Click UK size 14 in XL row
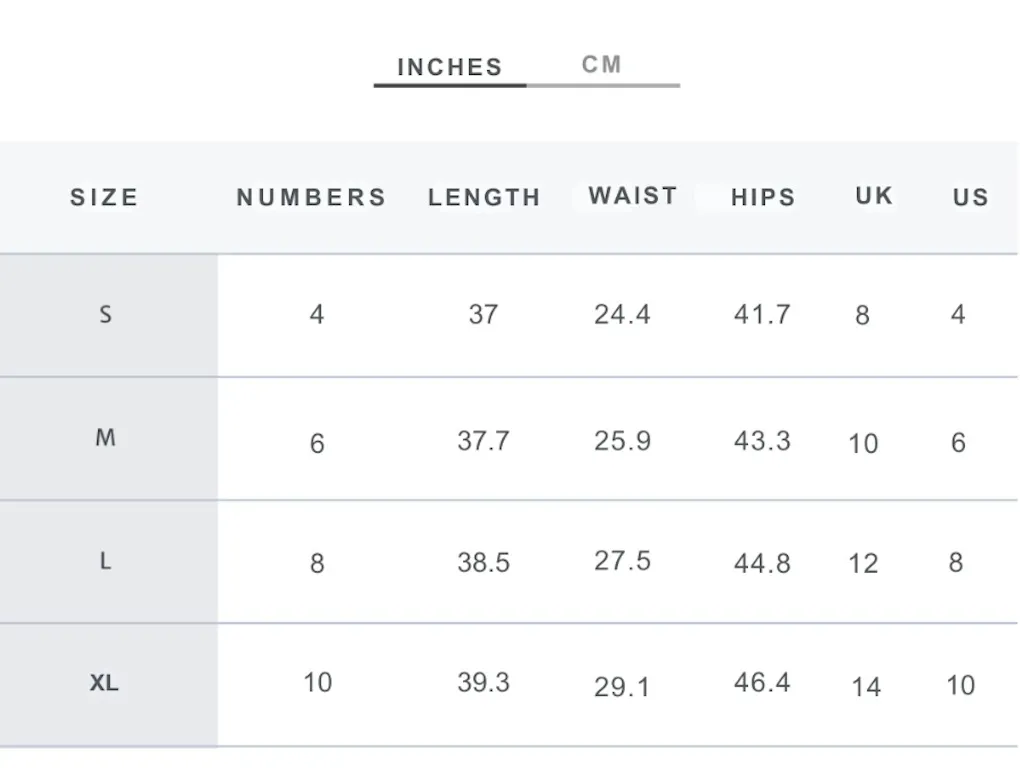Image resolution: width=1020 pixels, height=782 pixels. pos(866,687)
